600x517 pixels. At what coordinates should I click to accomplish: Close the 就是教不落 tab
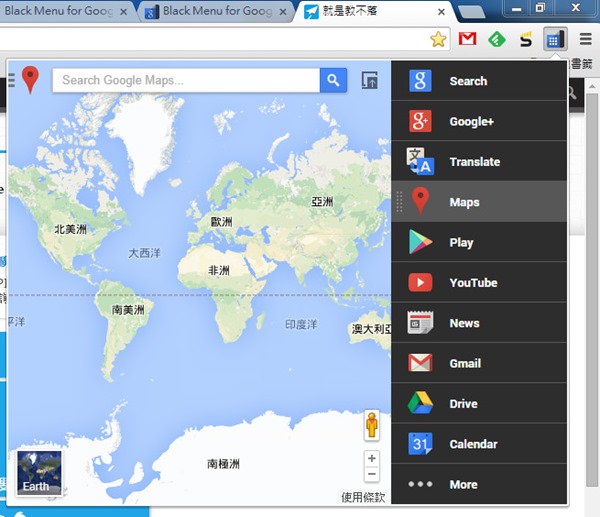point(441,12)
